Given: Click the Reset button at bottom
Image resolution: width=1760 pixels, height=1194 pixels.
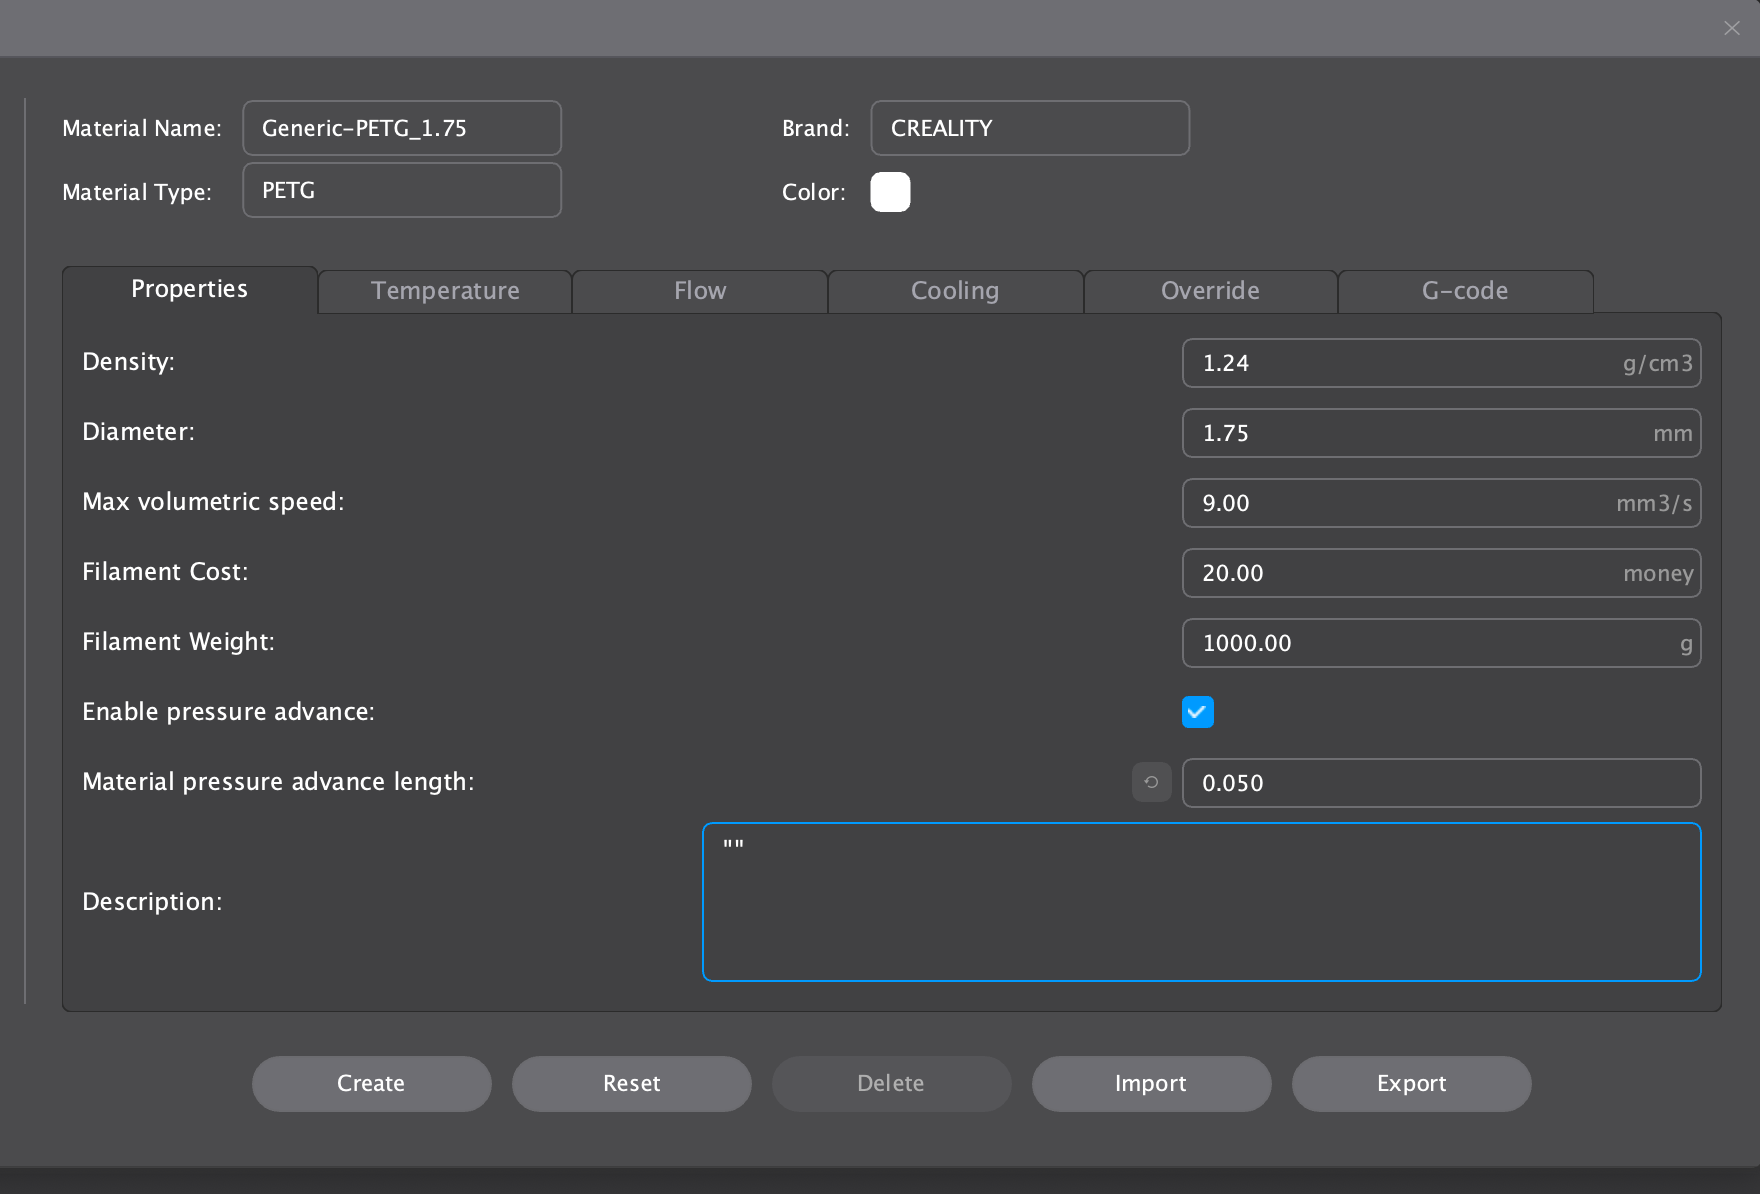Looking at the screenshot, I should click(x=631, y=1084).
